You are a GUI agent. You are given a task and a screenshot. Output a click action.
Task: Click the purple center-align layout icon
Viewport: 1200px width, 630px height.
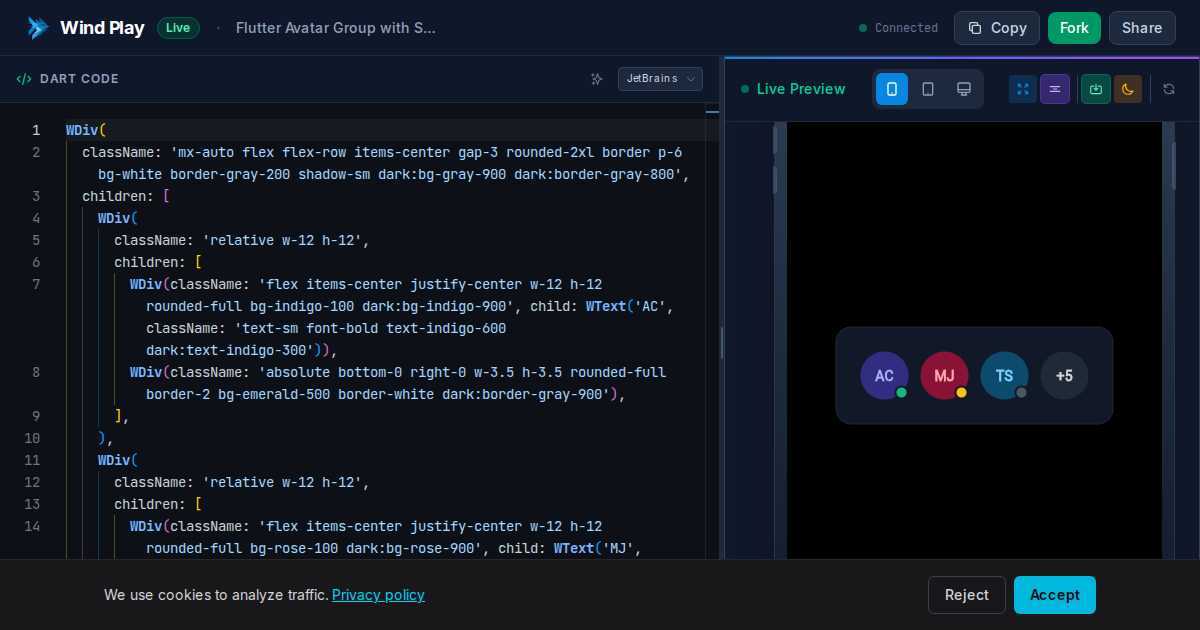pos(1055,89)
